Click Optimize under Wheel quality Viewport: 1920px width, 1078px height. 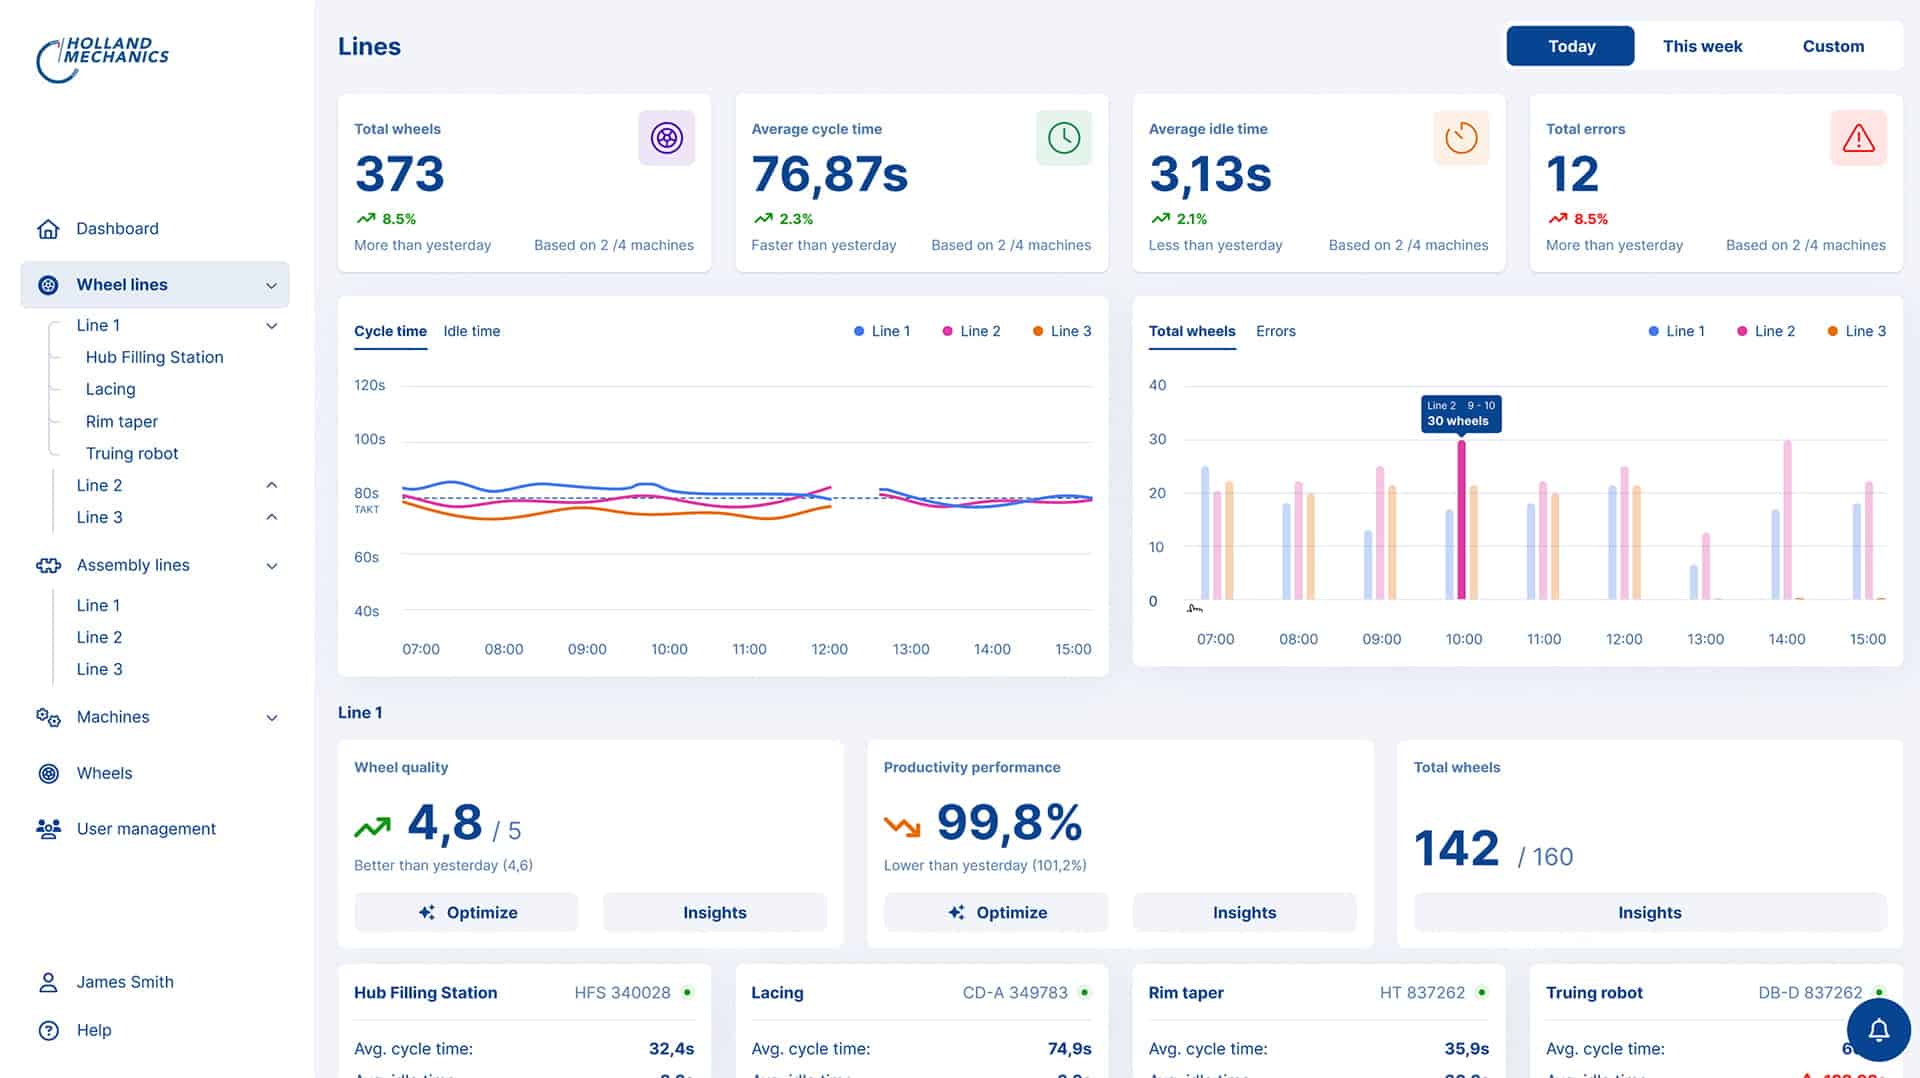[x=466, y=913]
